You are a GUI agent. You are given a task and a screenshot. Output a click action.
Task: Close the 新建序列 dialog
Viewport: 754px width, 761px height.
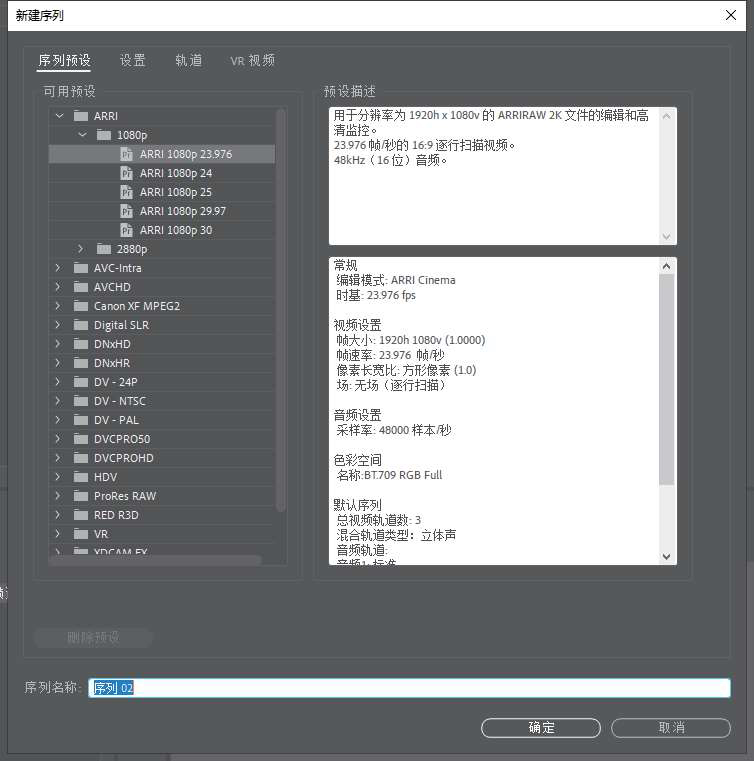[x=731, y=15]
